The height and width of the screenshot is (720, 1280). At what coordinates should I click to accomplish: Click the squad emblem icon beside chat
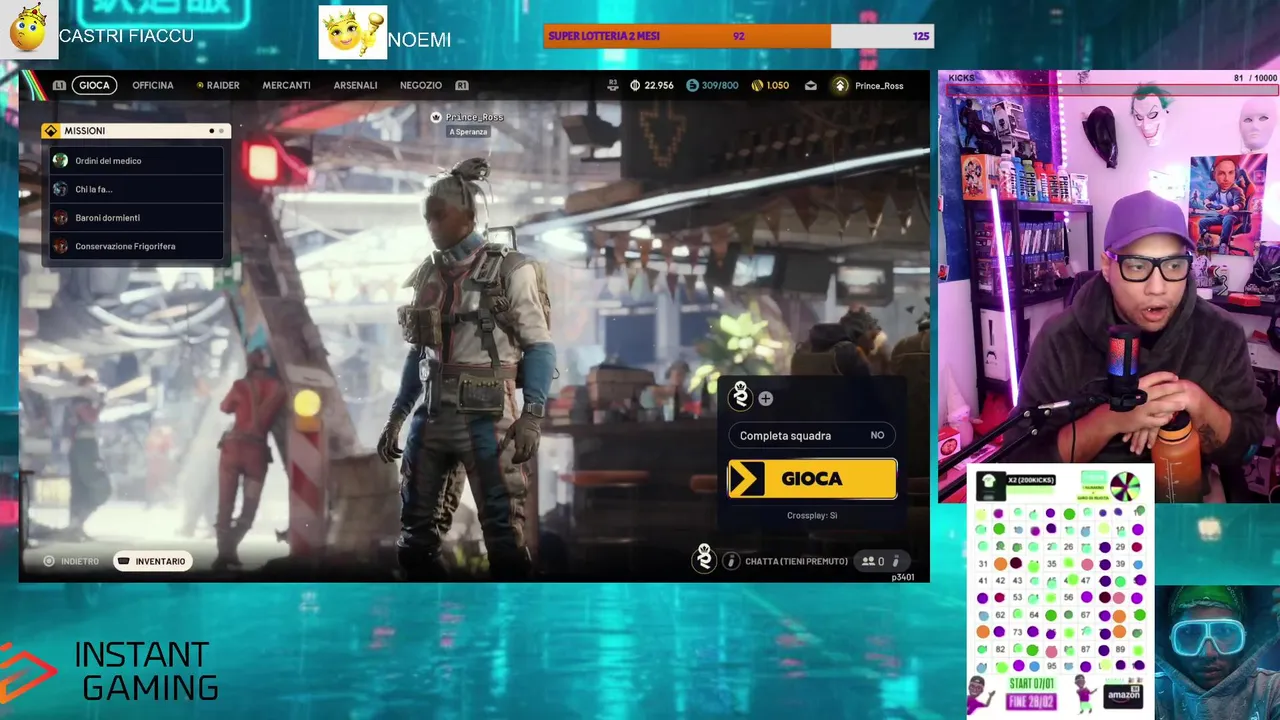coord(704,559)
